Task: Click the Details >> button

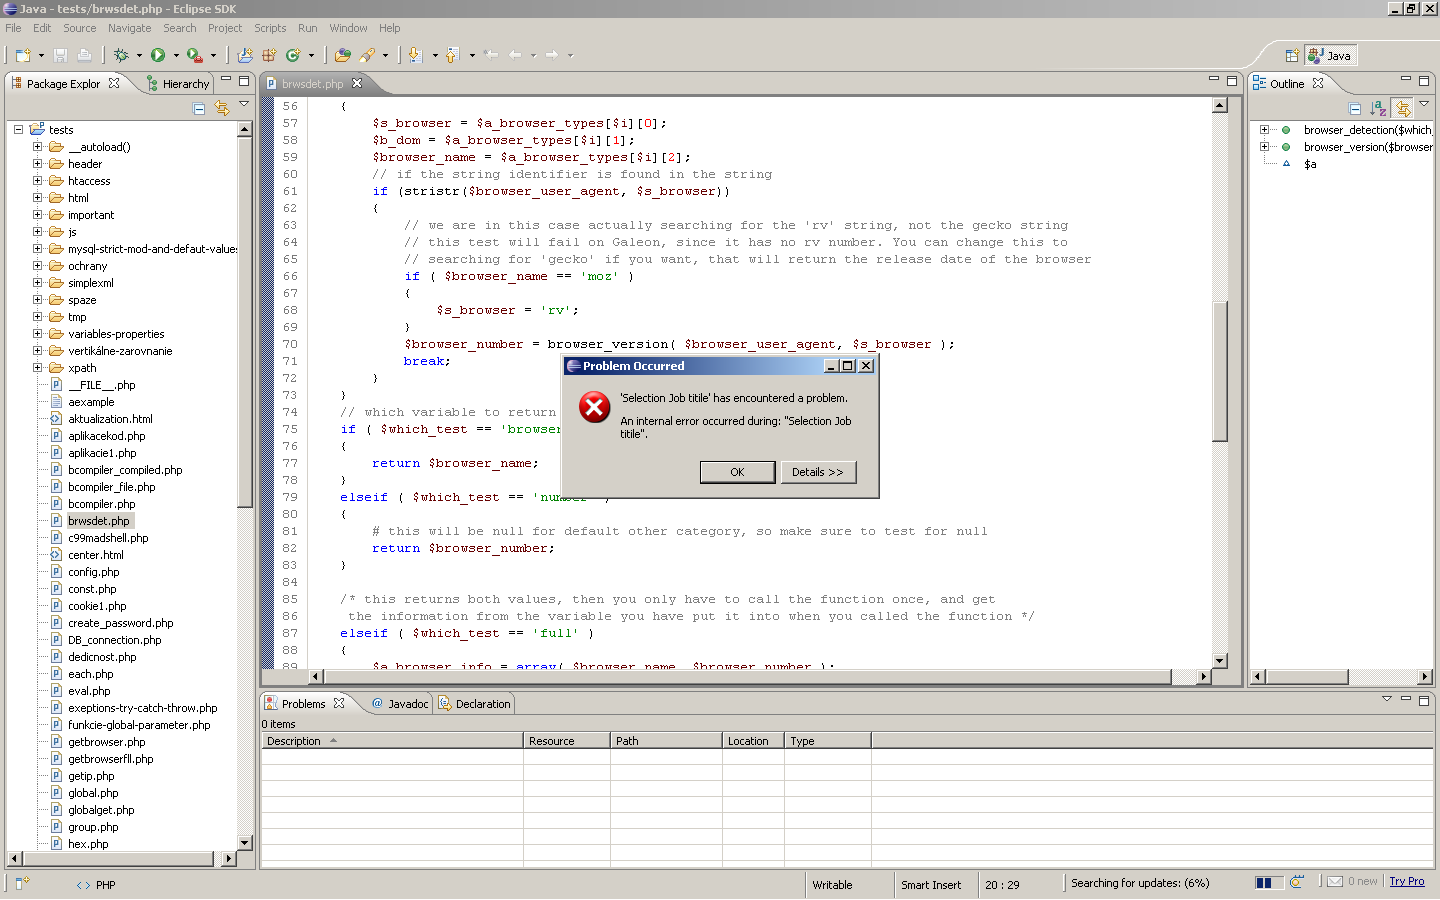Action: click(x=817, y=472)
